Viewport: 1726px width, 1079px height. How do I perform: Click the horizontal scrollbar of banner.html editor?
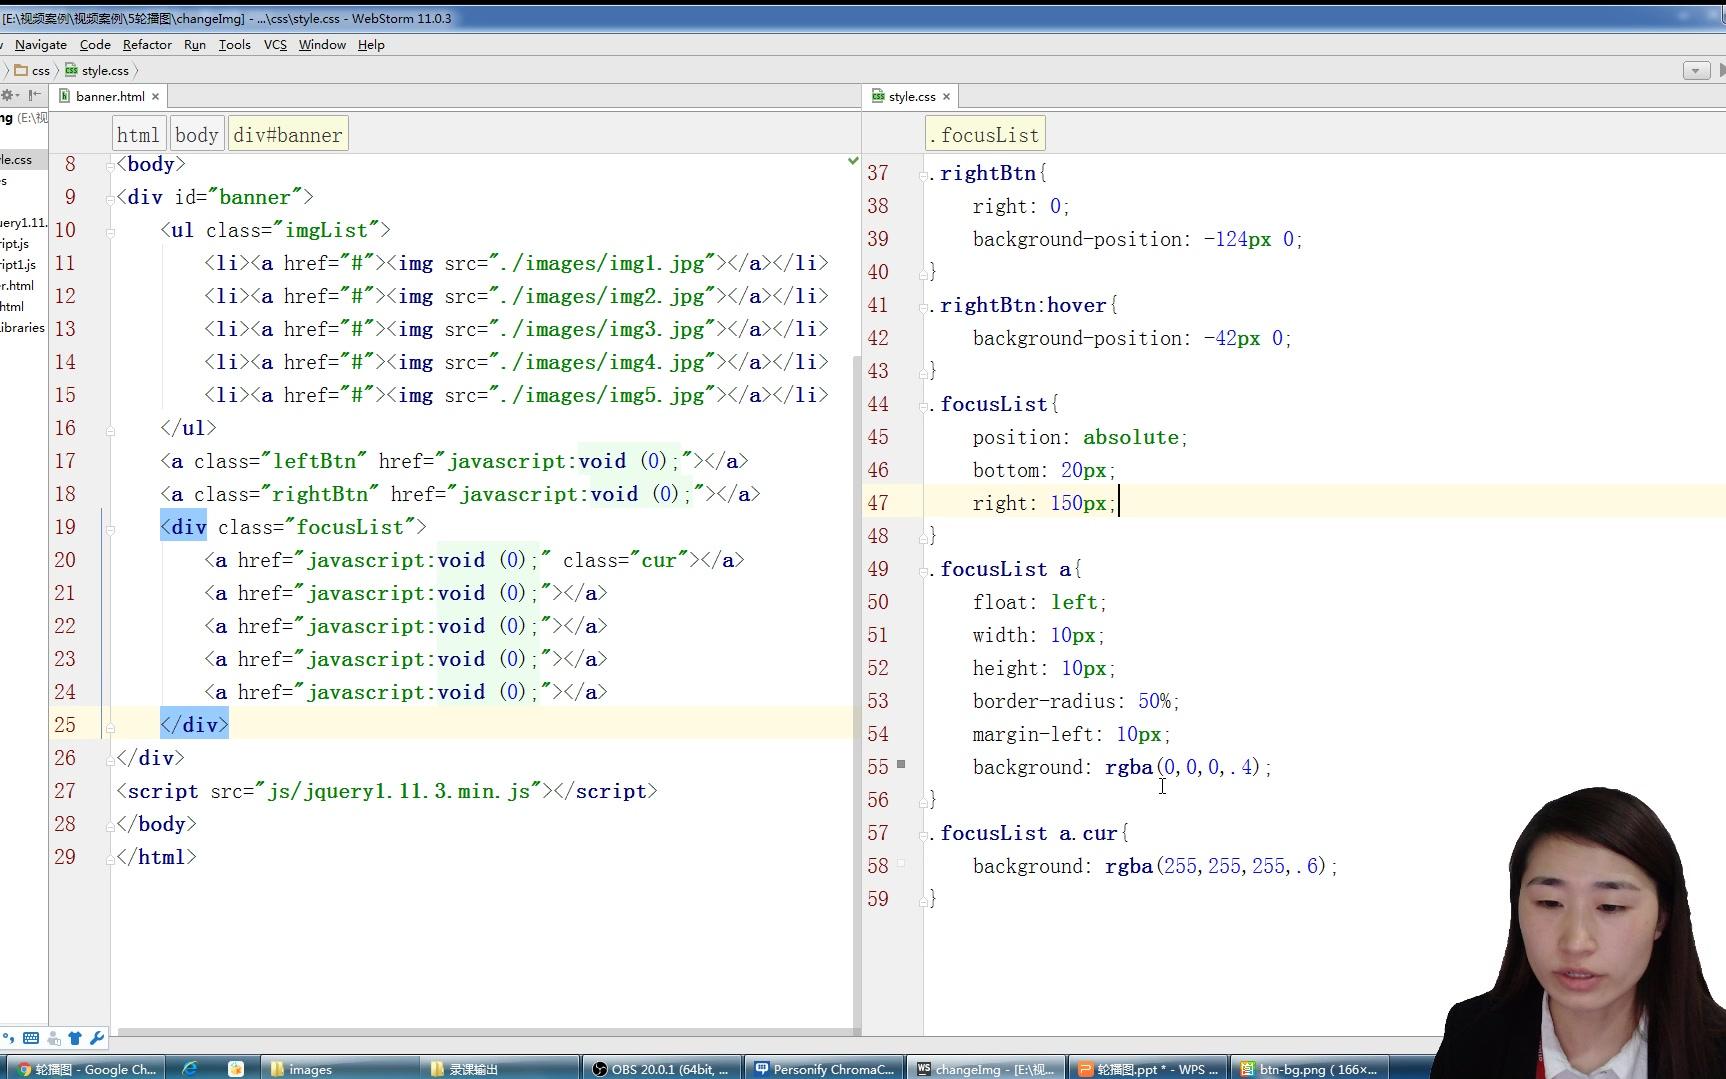(x=485, y=1031)
